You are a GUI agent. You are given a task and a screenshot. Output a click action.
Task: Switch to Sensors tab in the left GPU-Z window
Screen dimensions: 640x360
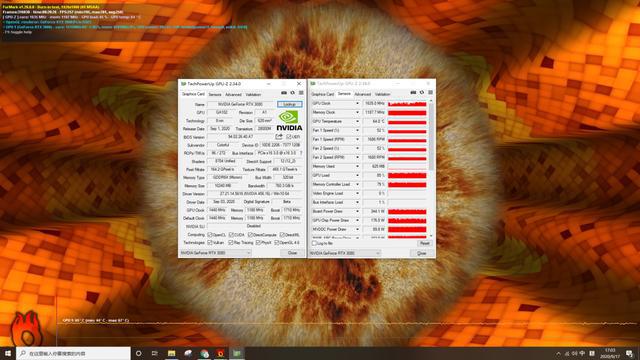[x=215, y=94]
